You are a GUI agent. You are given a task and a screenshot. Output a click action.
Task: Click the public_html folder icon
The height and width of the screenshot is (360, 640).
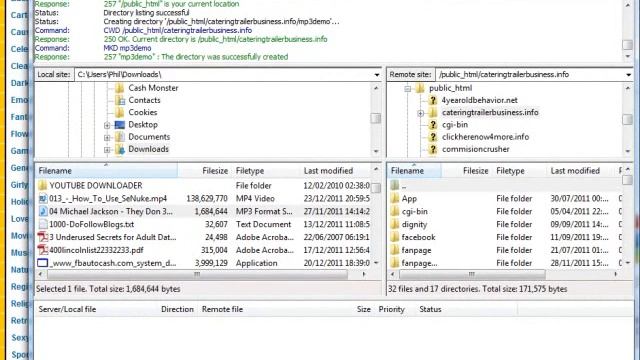[x=420, y=88]
